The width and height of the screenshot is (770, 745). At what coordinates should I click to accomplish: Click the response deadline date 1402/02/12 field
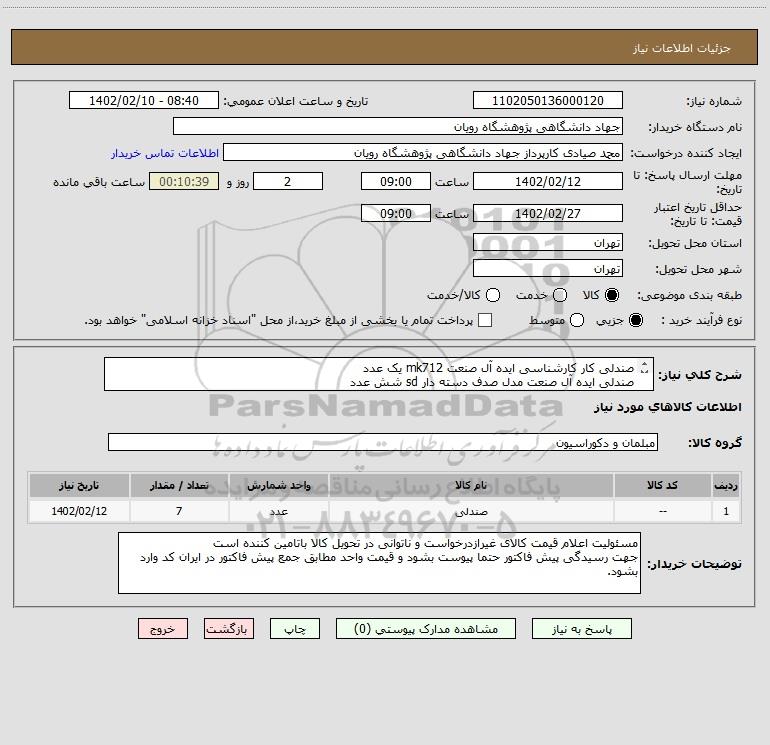point(548,182)
